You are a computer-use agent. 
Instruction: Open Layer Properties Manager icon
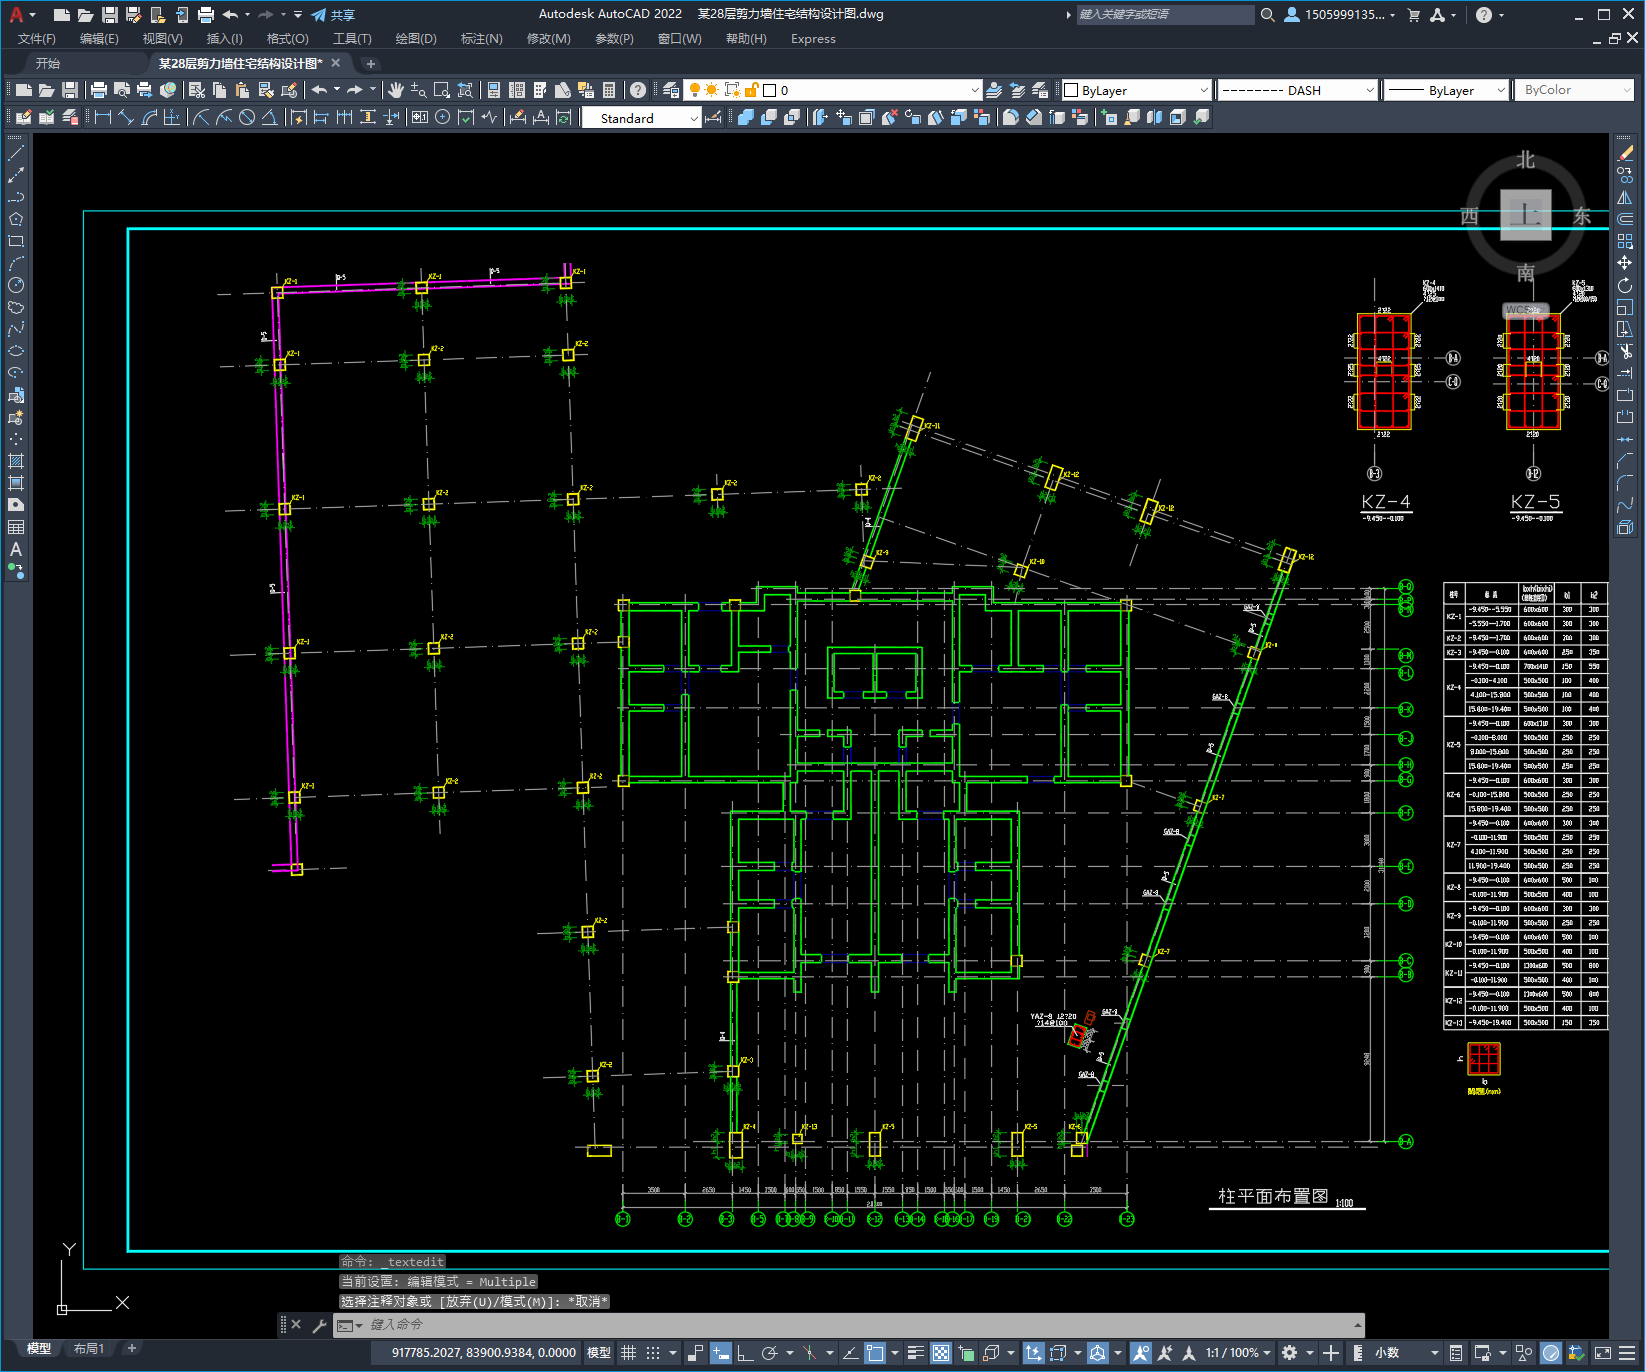pyautogui.click(x=671, y=90)
